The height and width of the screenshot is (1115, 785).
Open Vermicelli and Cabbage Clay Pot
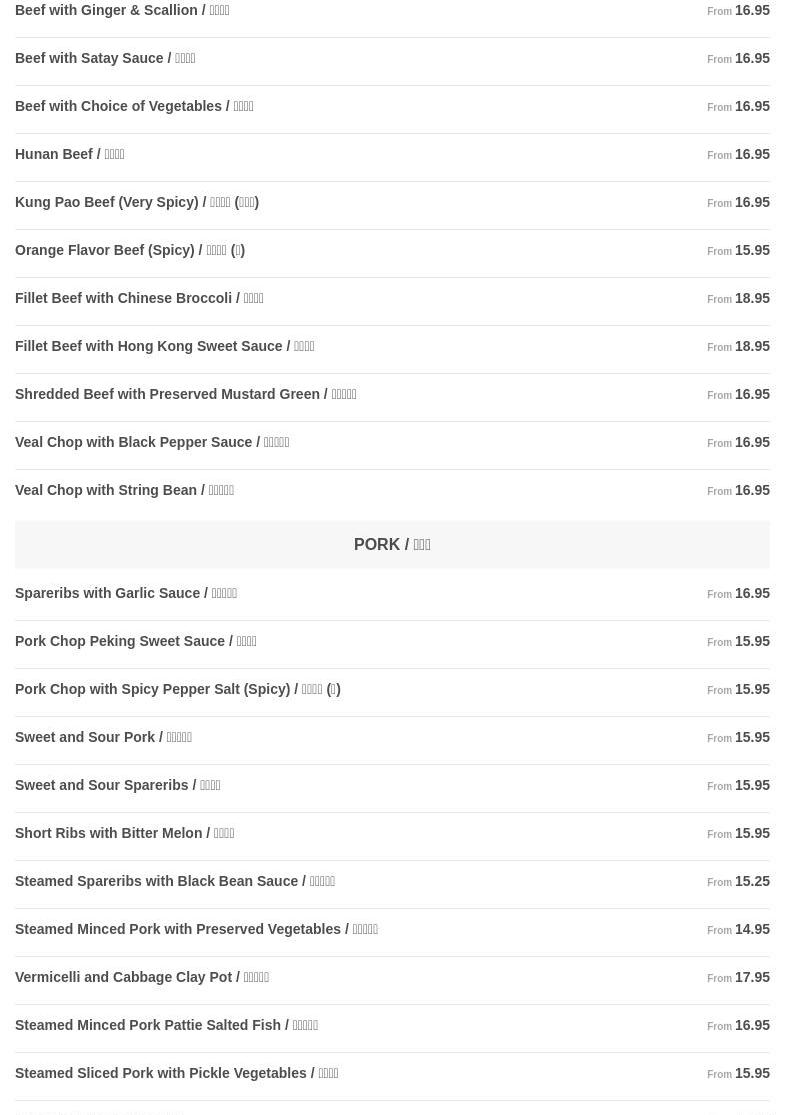pos(392,980)
